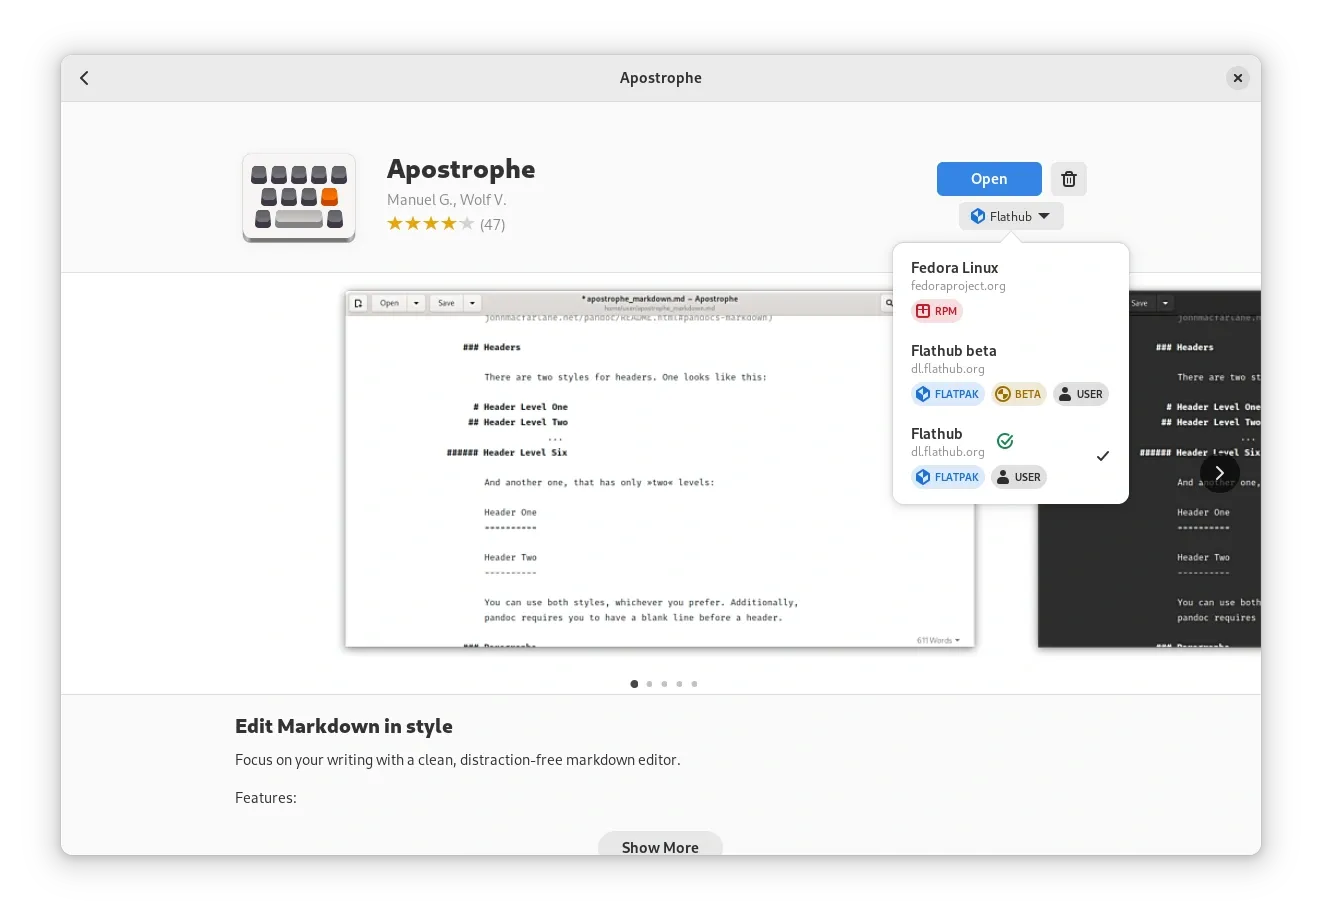The height and width of the screenshot is (922, 1322).
Task: Open the reviews via the (47) rating link
Action: 492,224
